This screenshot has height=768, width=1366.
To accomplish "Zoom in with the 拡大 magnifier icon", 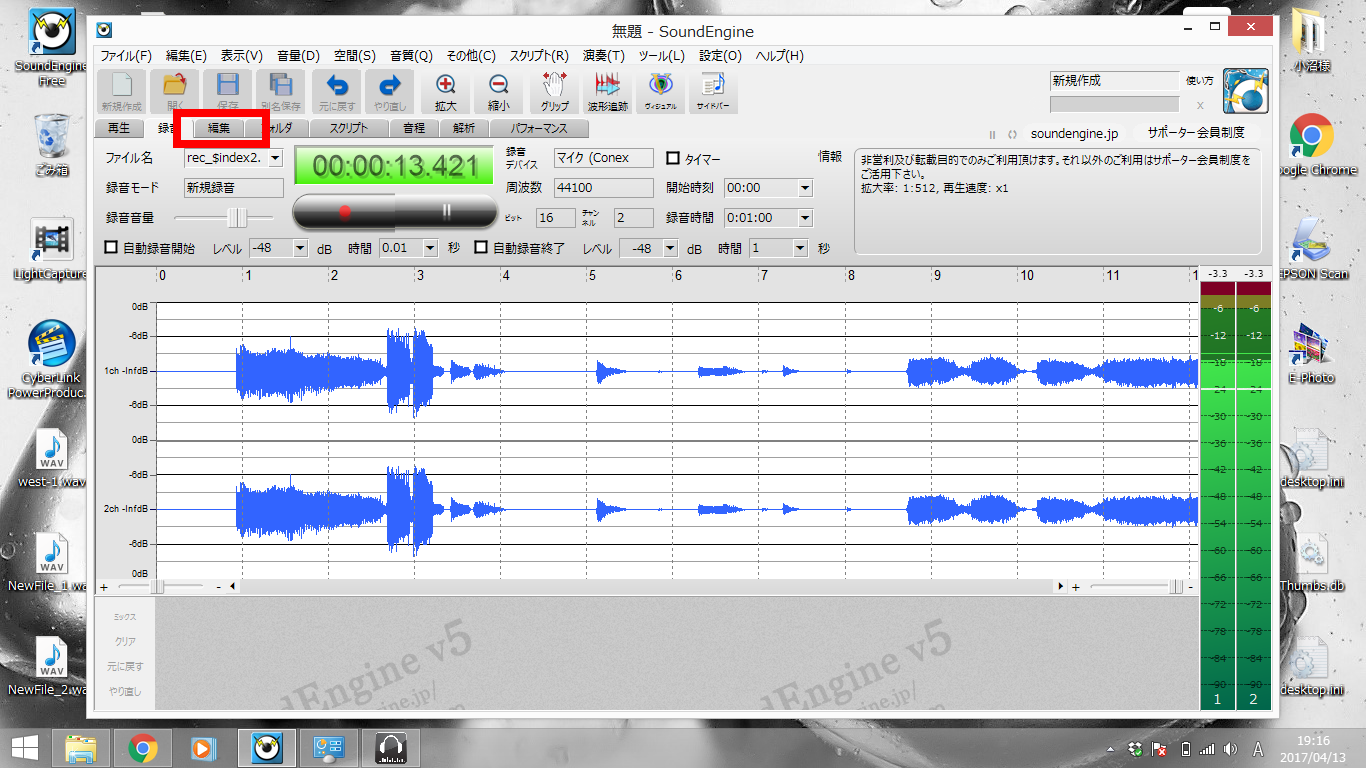I will 446,91.
